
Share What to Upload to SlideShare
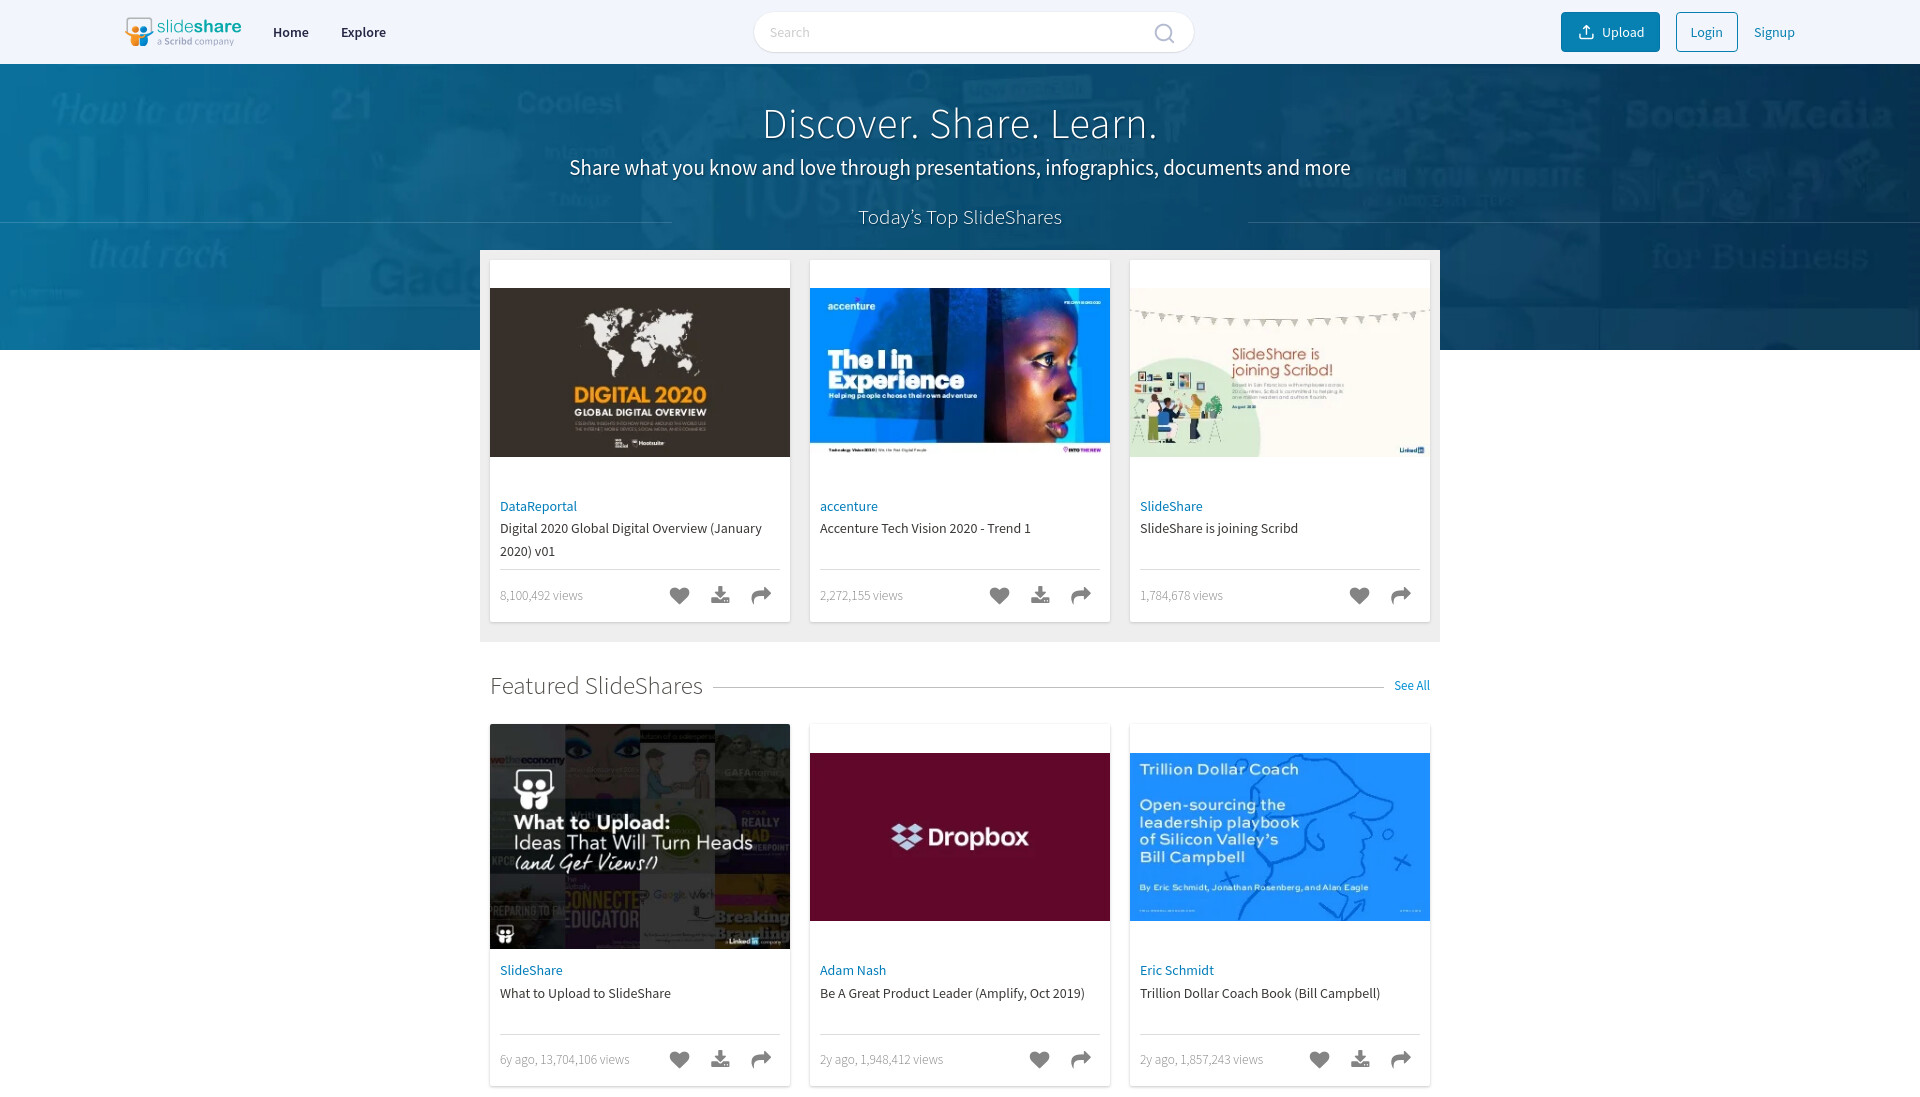pos(761,1059)
